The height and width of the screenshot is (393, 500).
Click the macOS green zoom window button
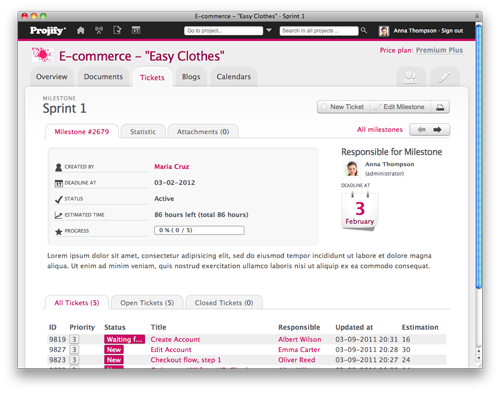43,16
